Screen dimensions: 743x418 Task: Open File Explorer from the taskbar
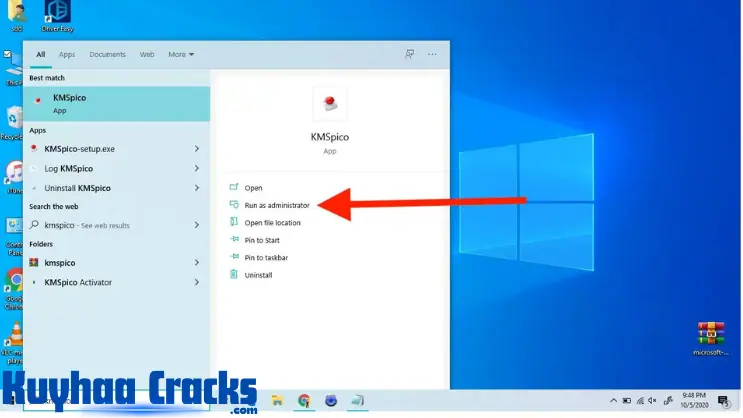[275, 401]
